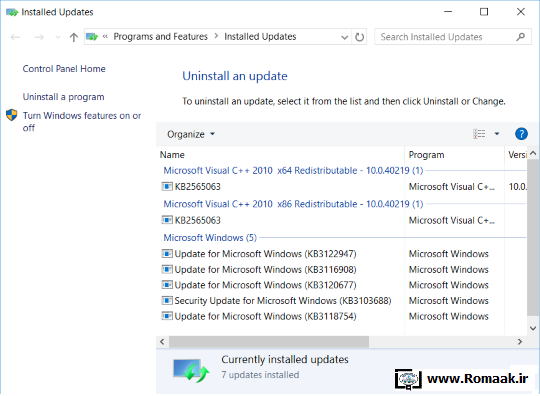540x396 pixels.
Task: Click the search magnifier icon
Action: pos(521,37)
